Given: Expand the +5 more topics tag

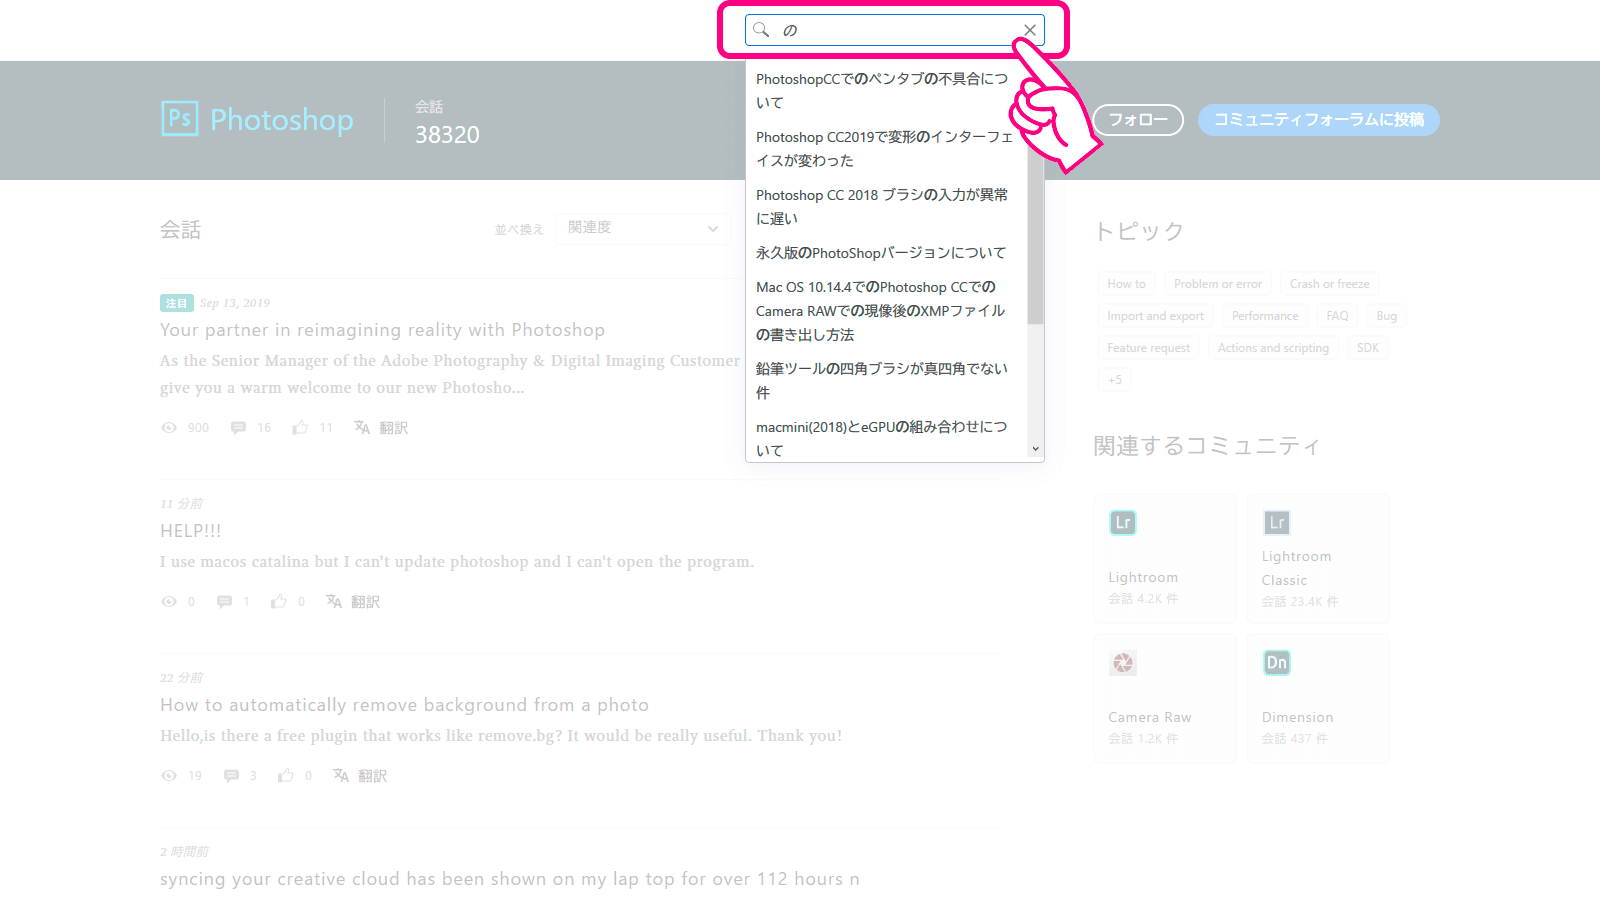Looking at the screenshot, I should pos(1114,380).
